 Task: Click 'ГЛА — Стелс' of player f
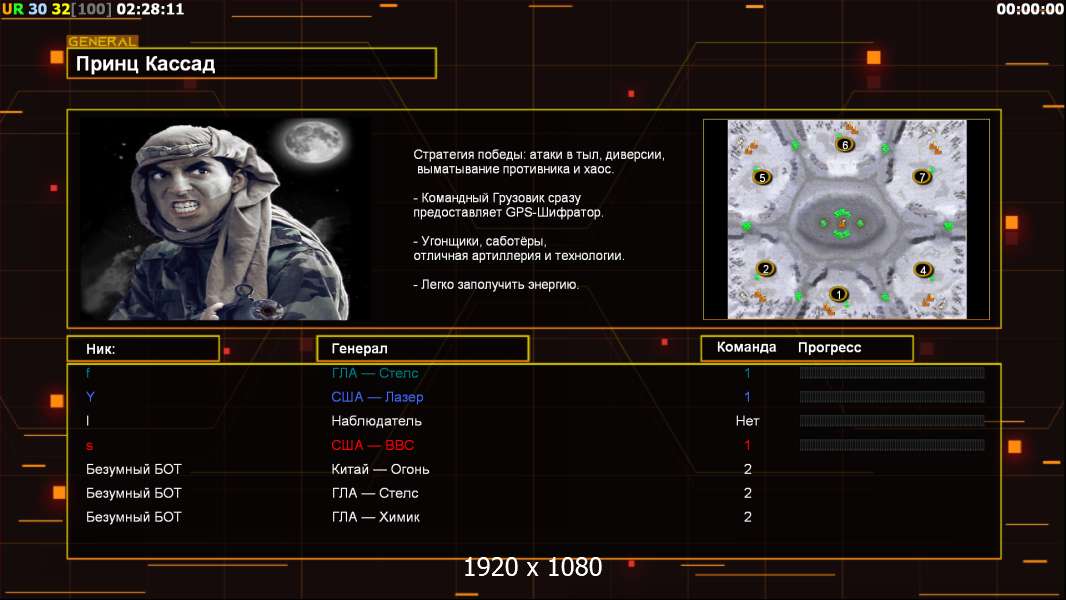[x=375, y=373]
